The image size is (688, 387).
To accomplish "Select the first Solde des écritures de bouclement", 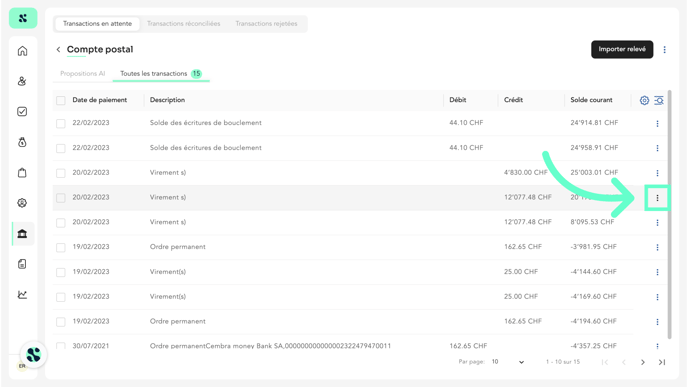I will tap(205, 123).
